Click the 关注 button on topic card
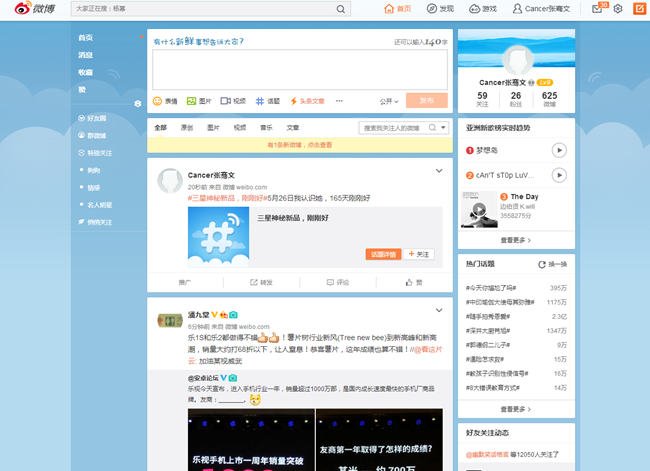Screen dimensions: 650x471 click(x=419, y=254)
